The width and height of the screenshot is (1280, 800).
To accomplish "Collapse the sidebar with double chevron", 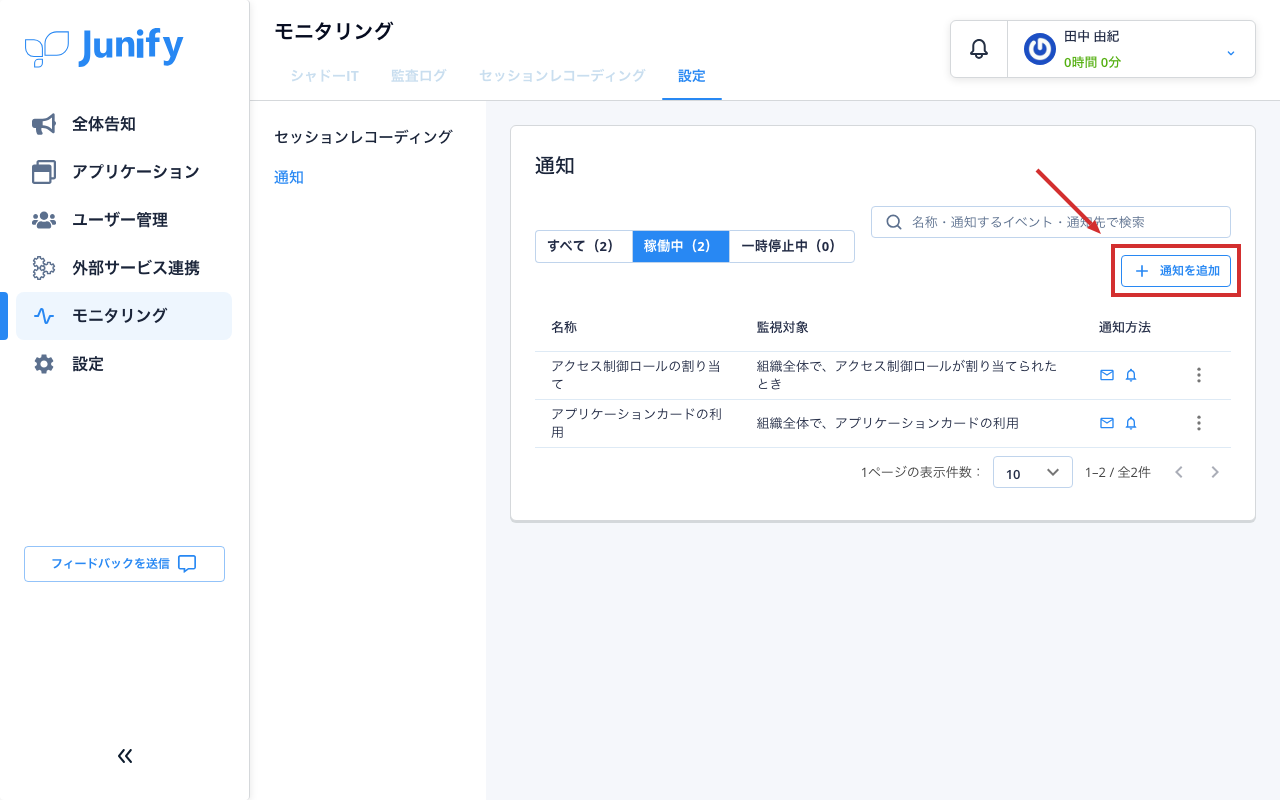I will click(x=125, y=756).
